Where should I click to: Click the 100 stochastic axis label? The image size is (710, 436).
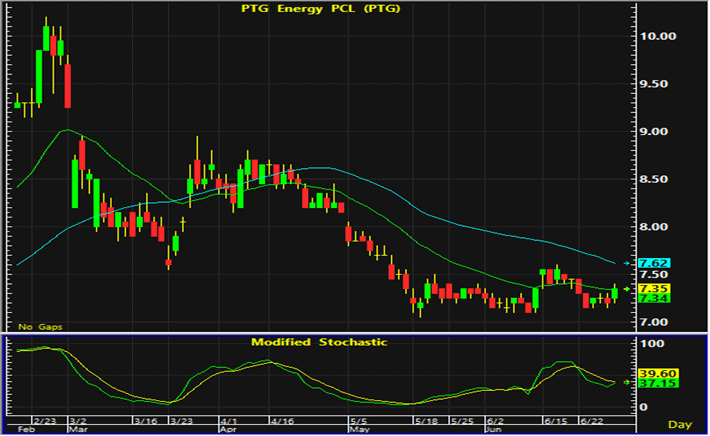(x=652, y=343)
